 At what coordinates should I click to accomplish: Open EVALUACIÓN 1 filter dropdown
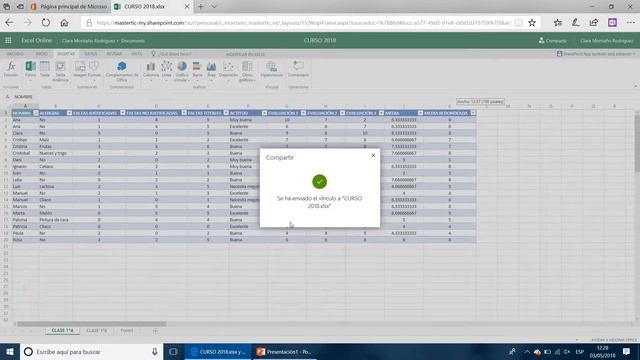click(303, 113)
